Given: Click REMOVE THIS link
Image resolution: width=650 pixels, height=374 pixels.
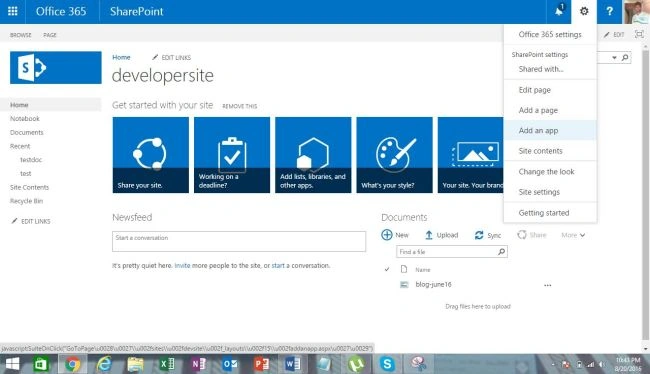Looking at the screenshot, I should [x=240, y=106].
